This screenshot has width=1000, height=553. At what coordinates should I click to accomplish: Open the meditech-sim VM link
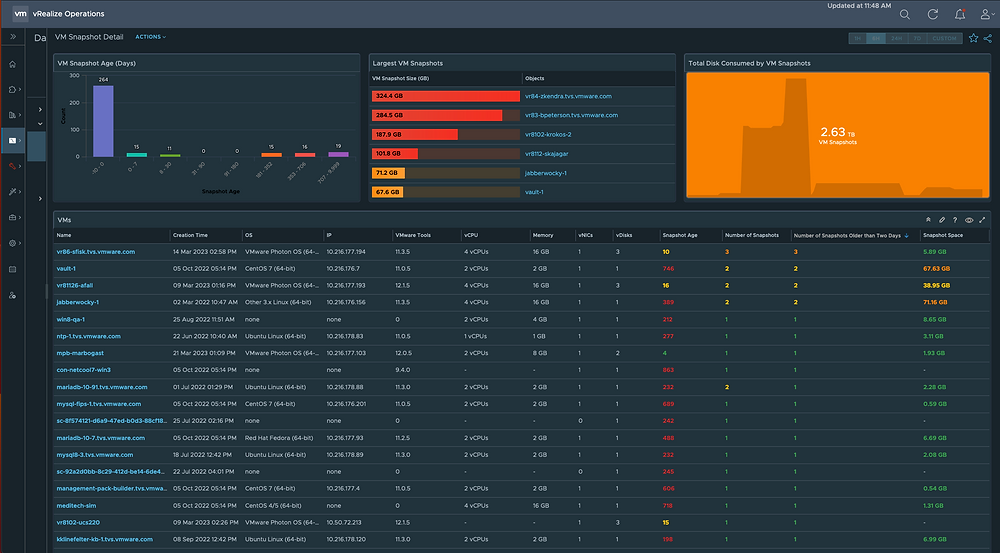[x=77, y=506]
